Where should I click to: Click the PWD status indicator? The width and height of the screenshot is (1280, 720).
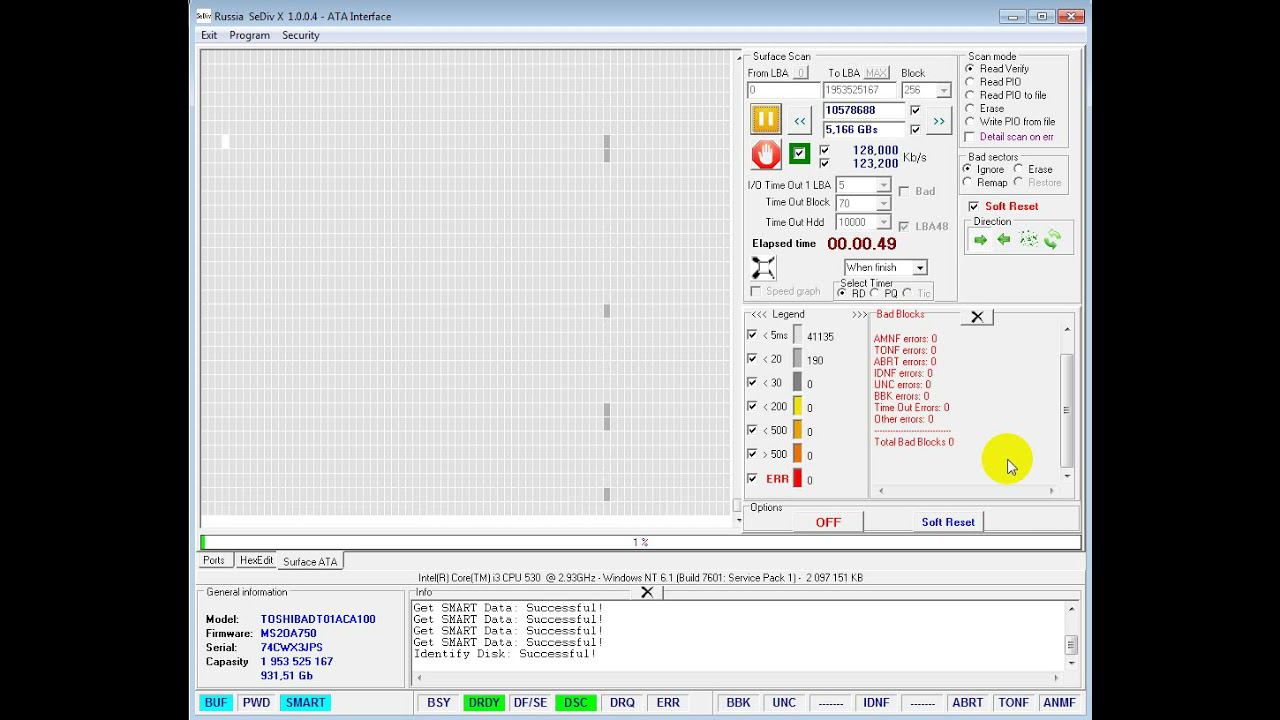256,703
